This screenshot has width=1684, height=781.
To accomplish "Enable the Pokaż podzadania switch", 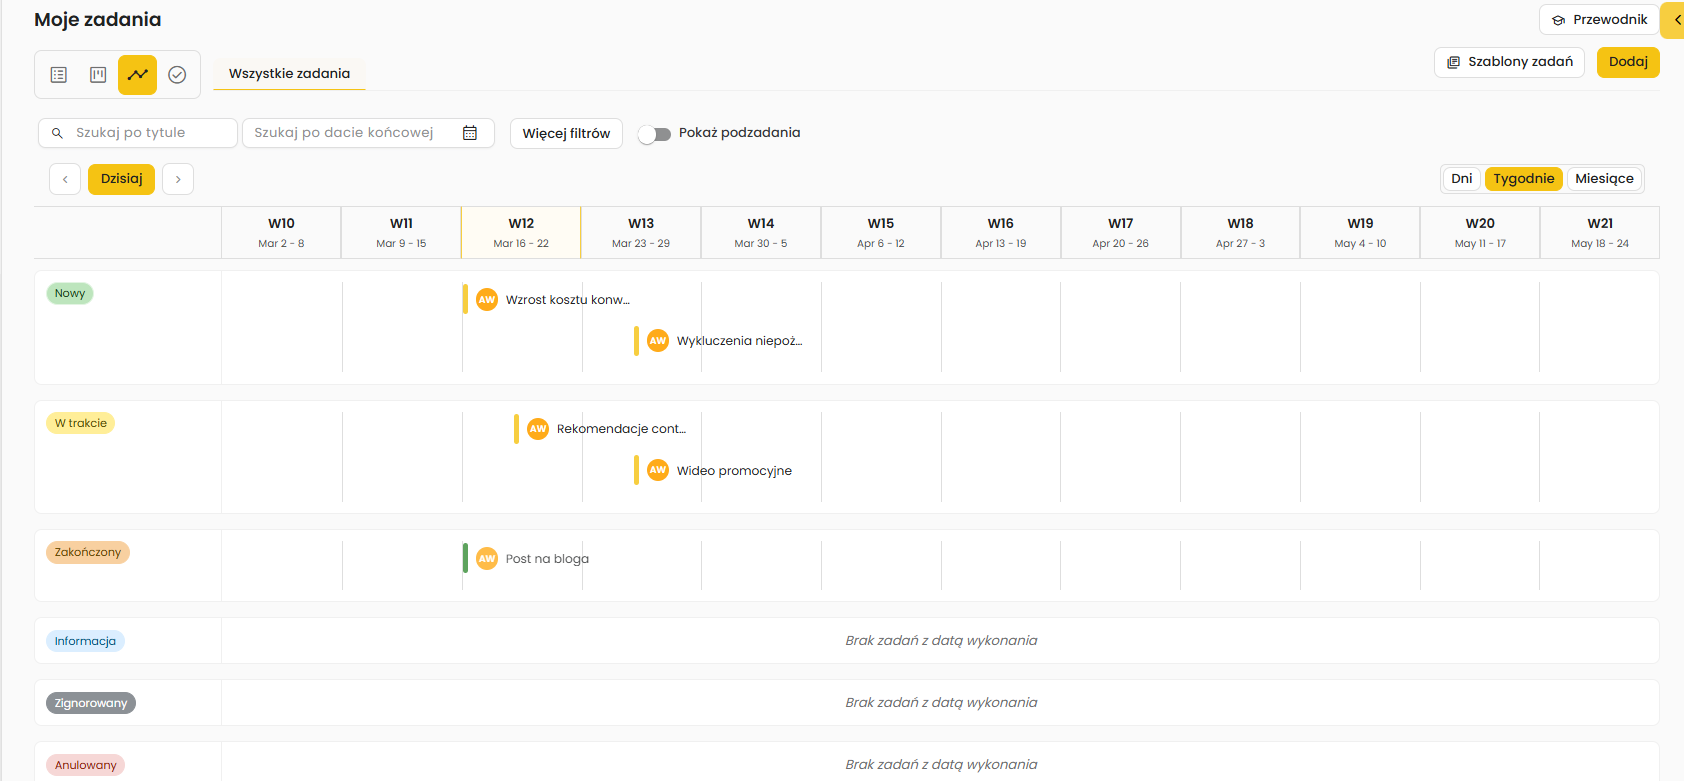I will [x=655, y=134].
